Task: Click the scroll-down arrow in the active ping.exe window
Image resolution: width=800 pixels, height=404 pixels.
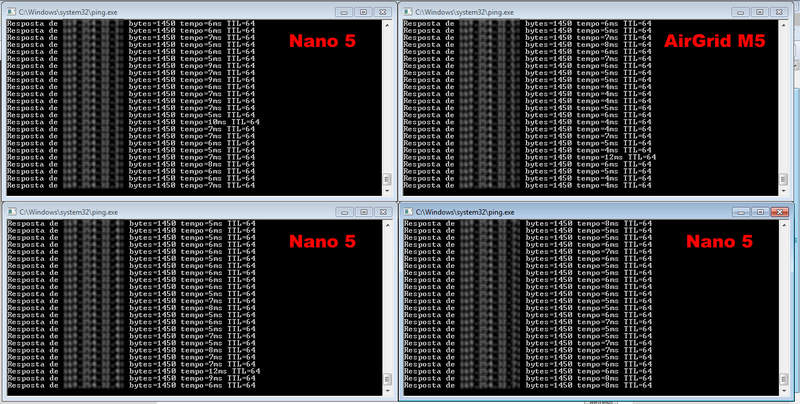Action: coord(784,391)
